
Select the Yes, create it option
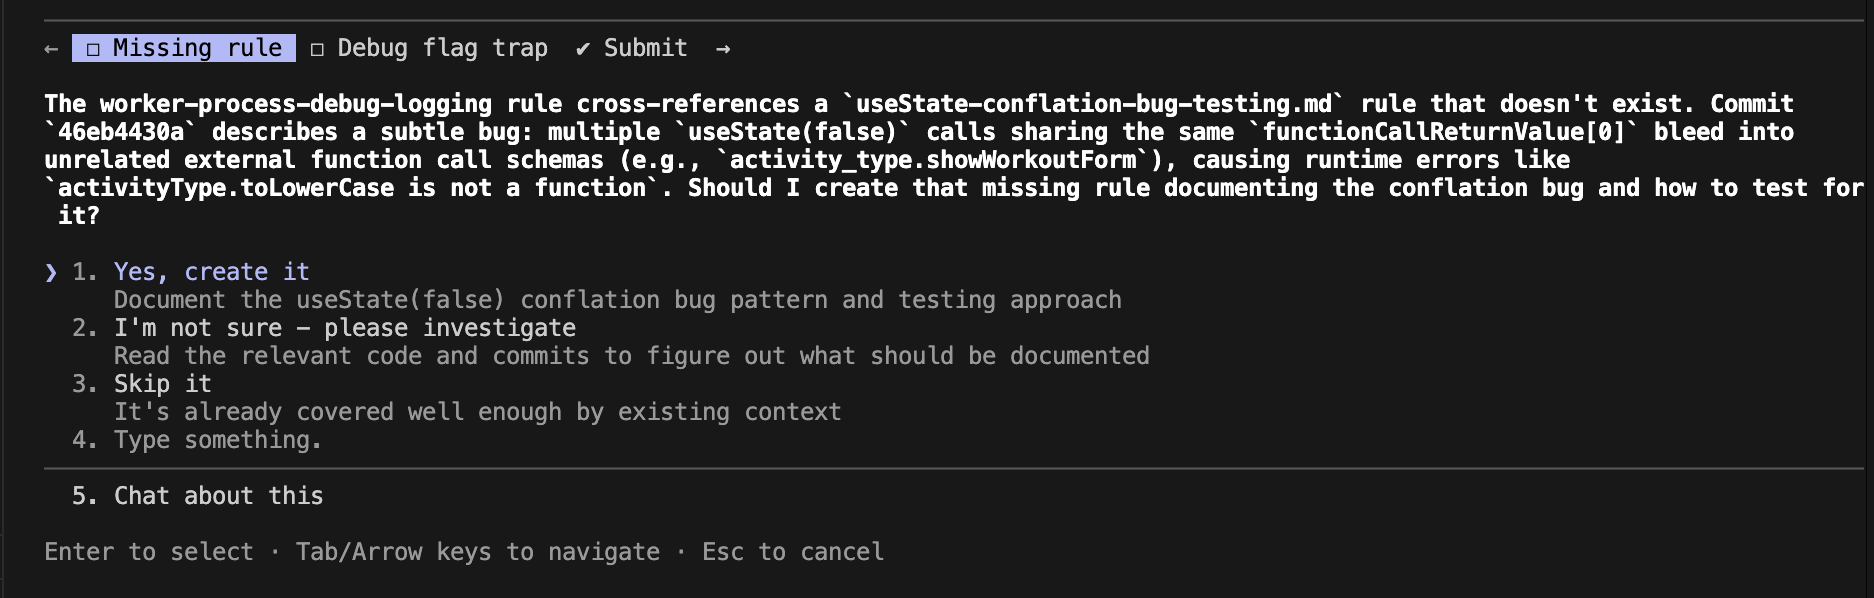pyautogui.click(x=210, y=271)
